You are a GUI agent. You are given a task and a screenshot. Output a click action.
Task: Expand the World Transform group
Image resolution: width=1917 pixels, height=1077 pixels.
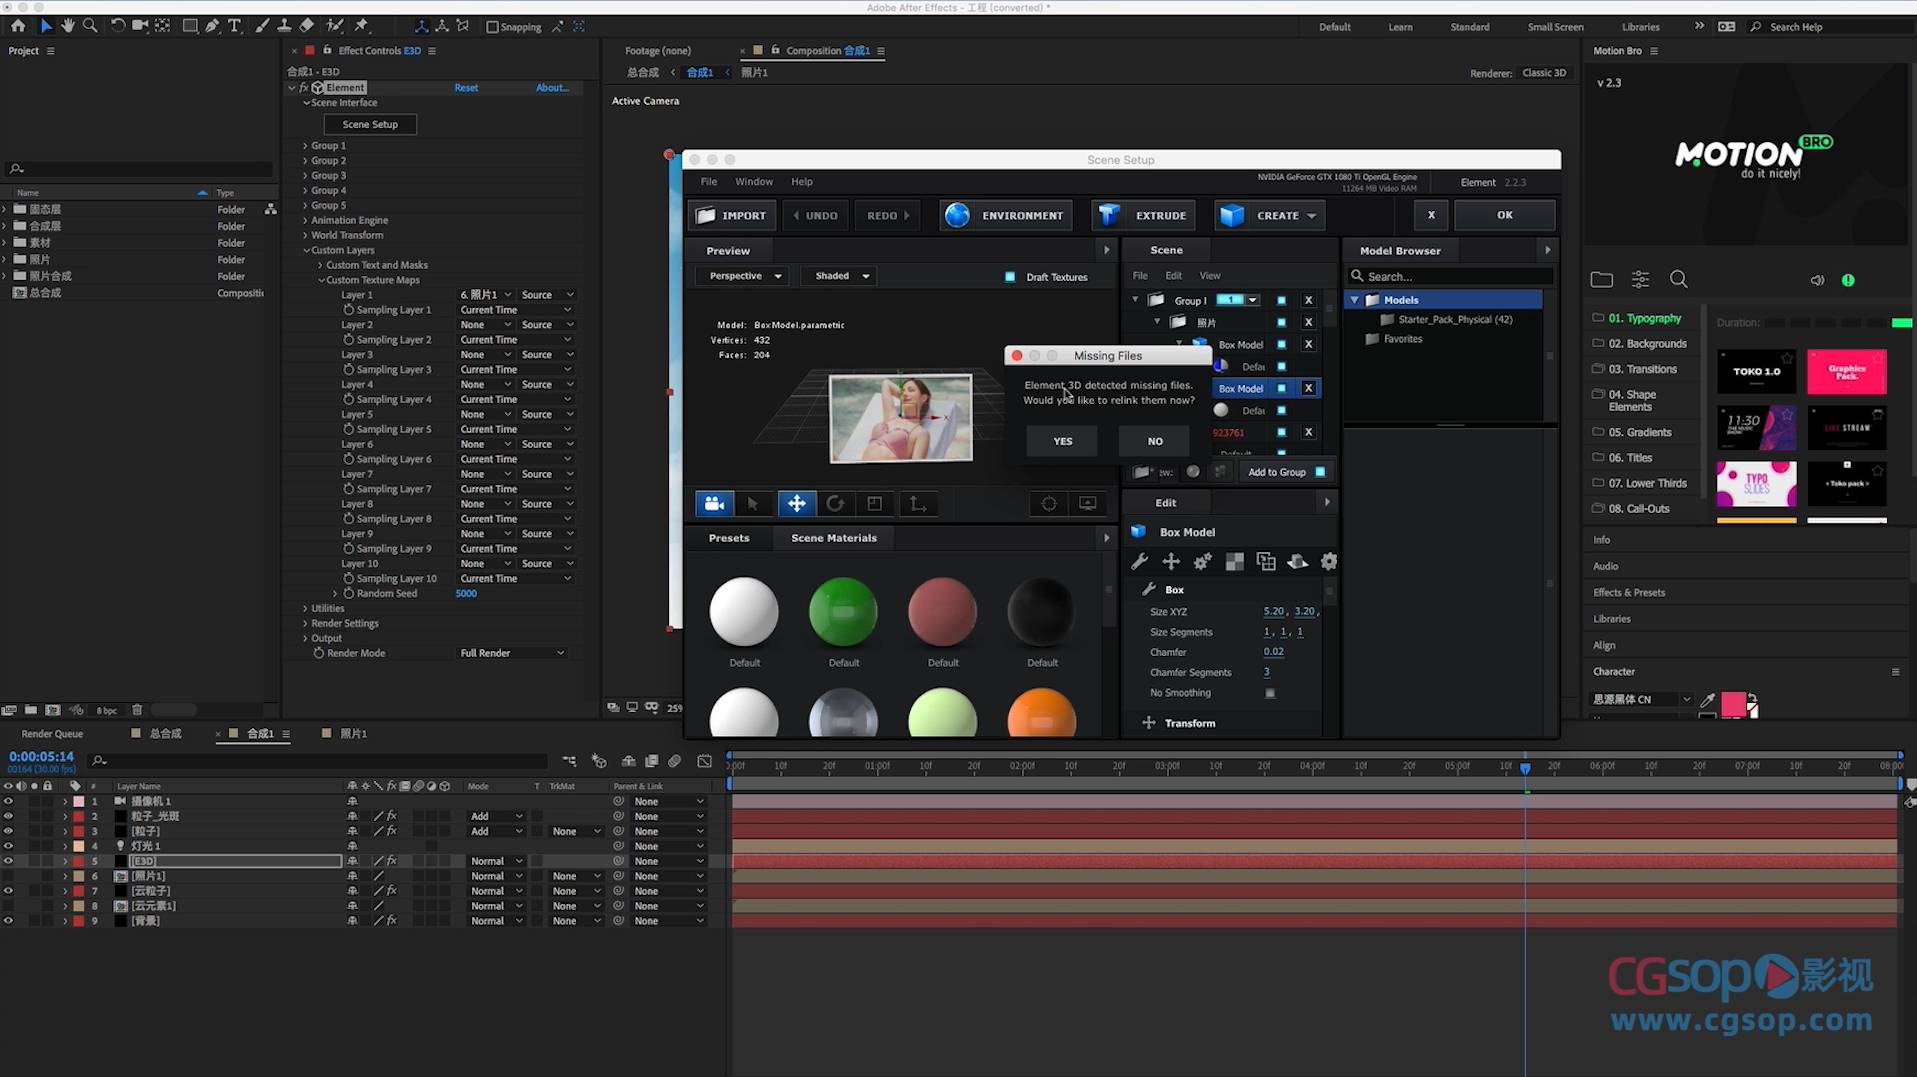pyautogui.click(x=306, y=235)
